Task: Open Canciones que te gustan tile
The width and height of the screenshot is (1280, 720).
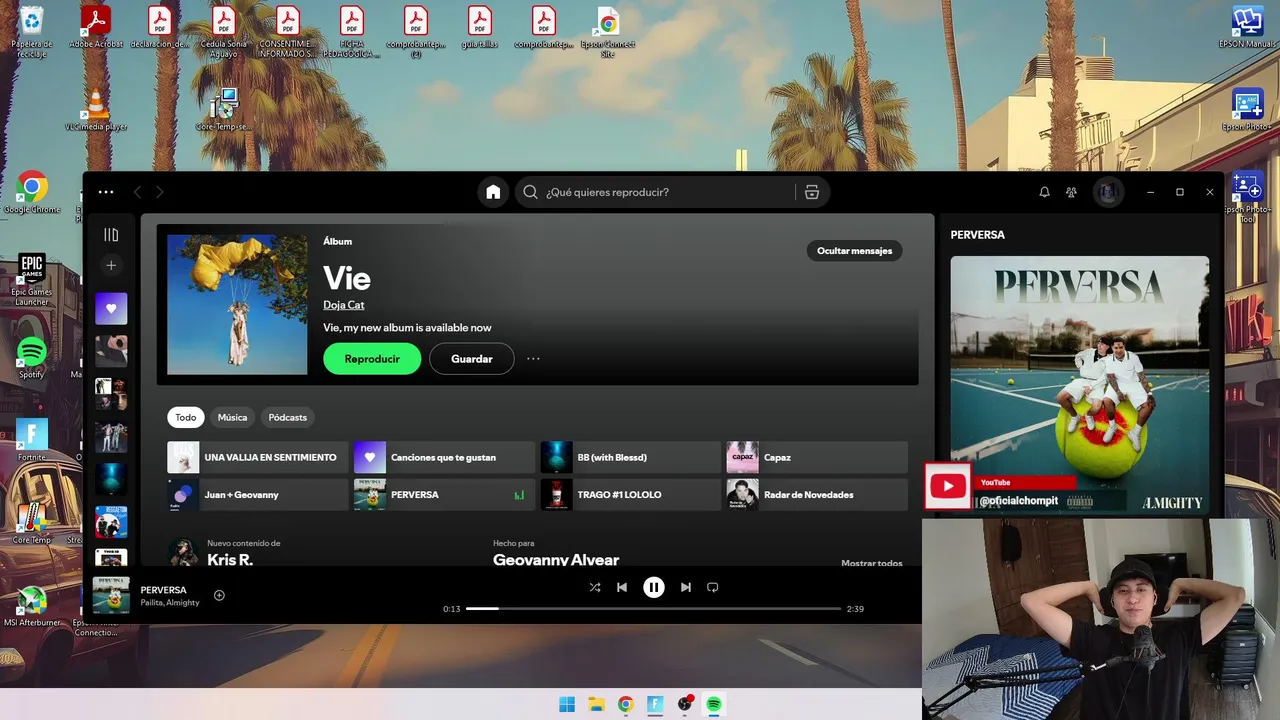Action: [444, 457]
